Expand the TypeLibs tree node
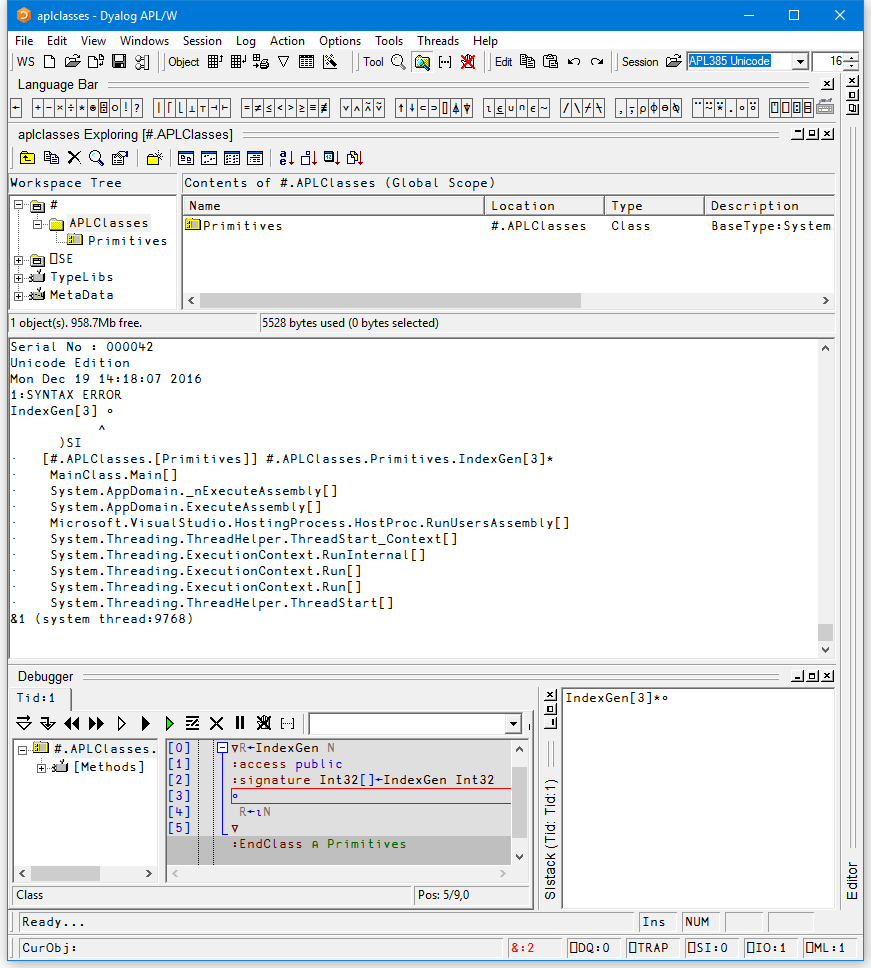The image size is (871, 968). 18,278
